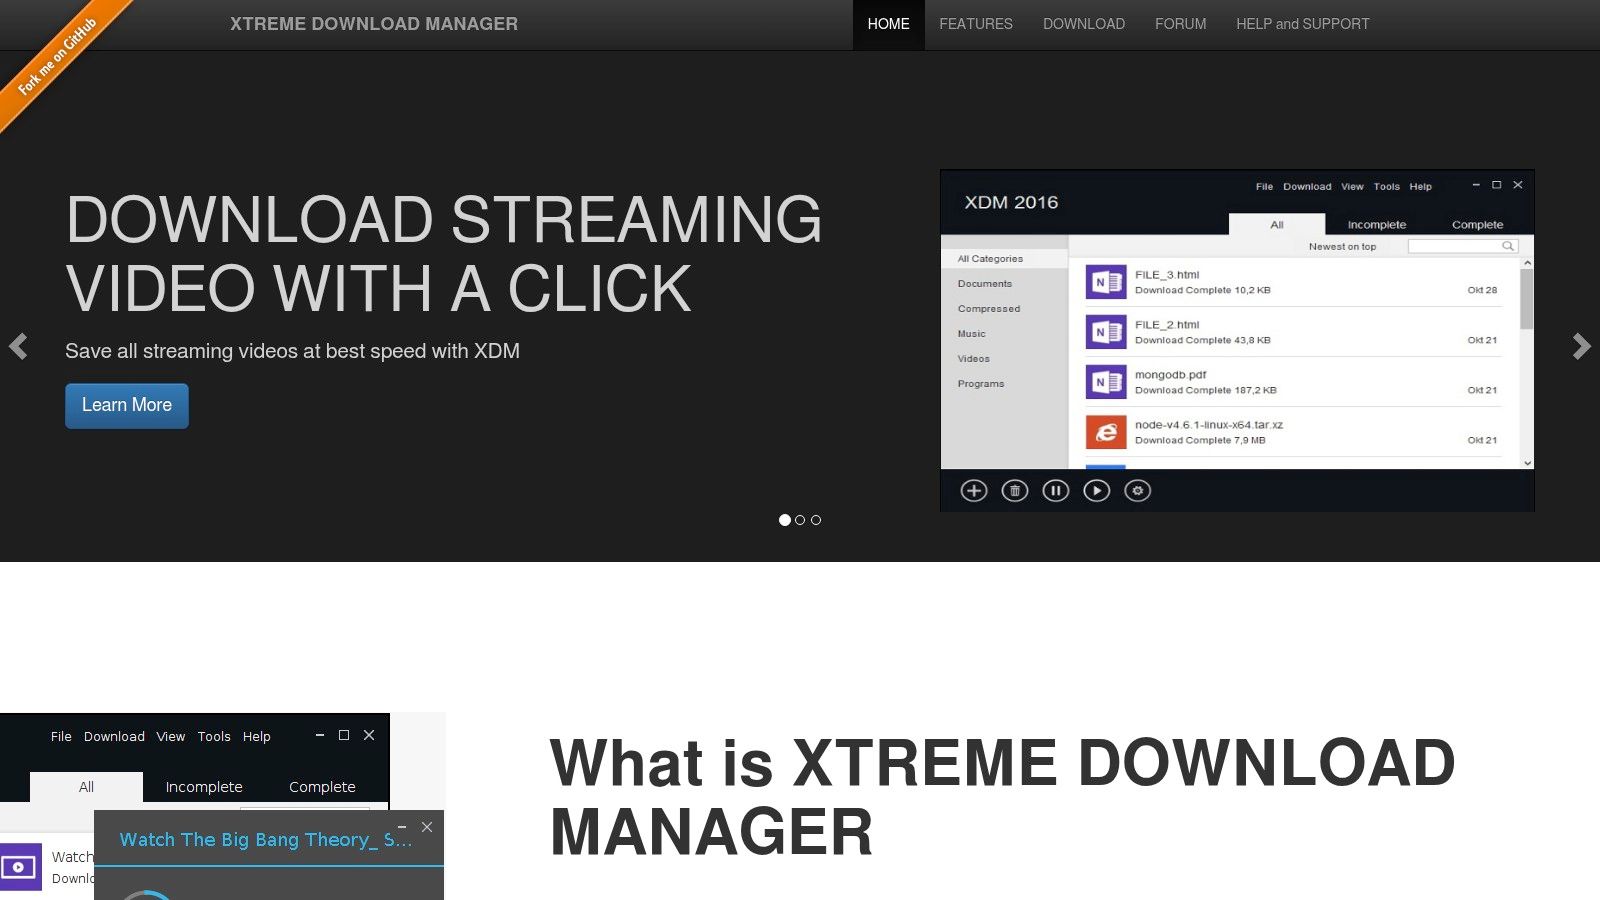The height and width of the screenshot is (900, 1600).
Task: Open the Newest on top sort dropdown
Action: click(x=1342, y=247)
